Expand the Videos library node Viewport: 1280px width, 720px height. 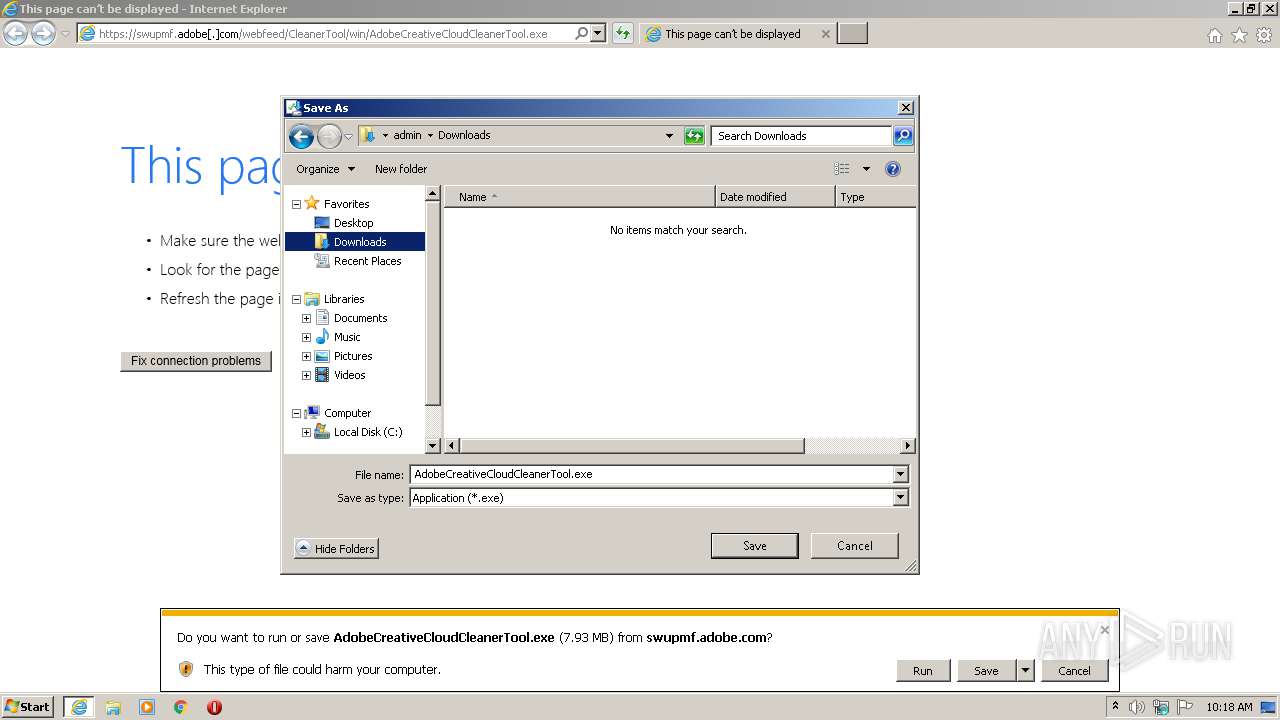click(x=306, y=375)
